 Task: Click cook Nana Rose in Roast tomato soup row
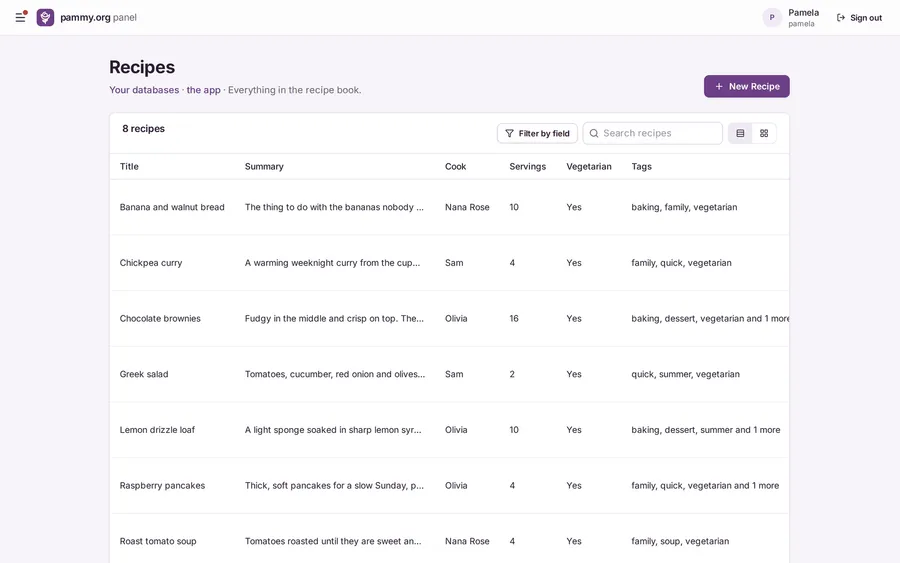(x=467, y=541)
